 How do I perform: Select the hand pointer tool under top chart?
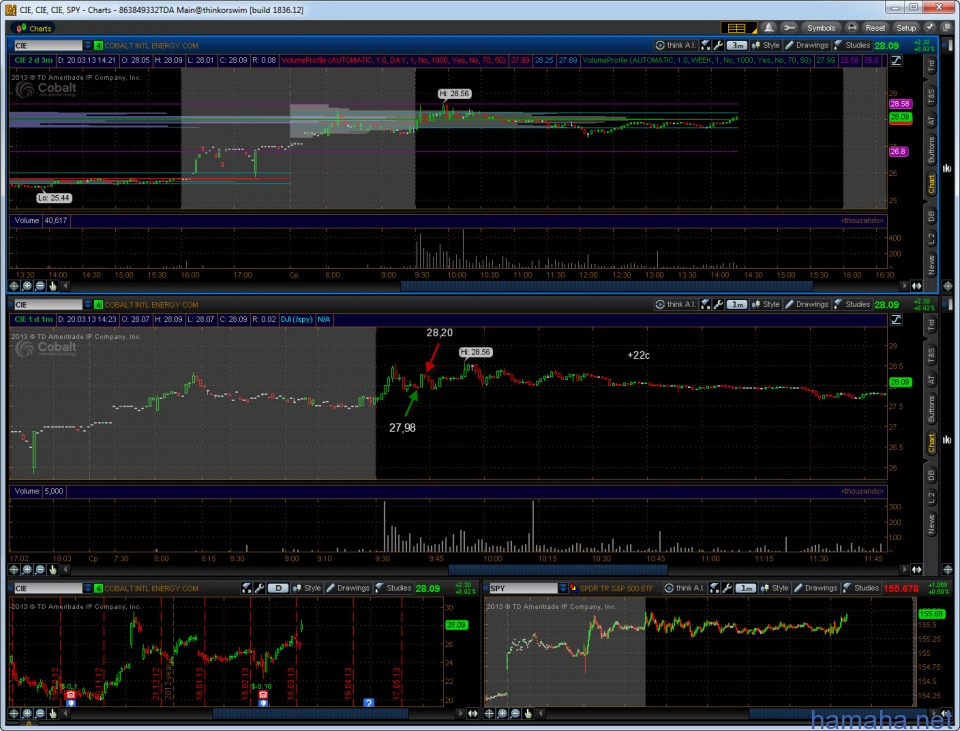53,286
